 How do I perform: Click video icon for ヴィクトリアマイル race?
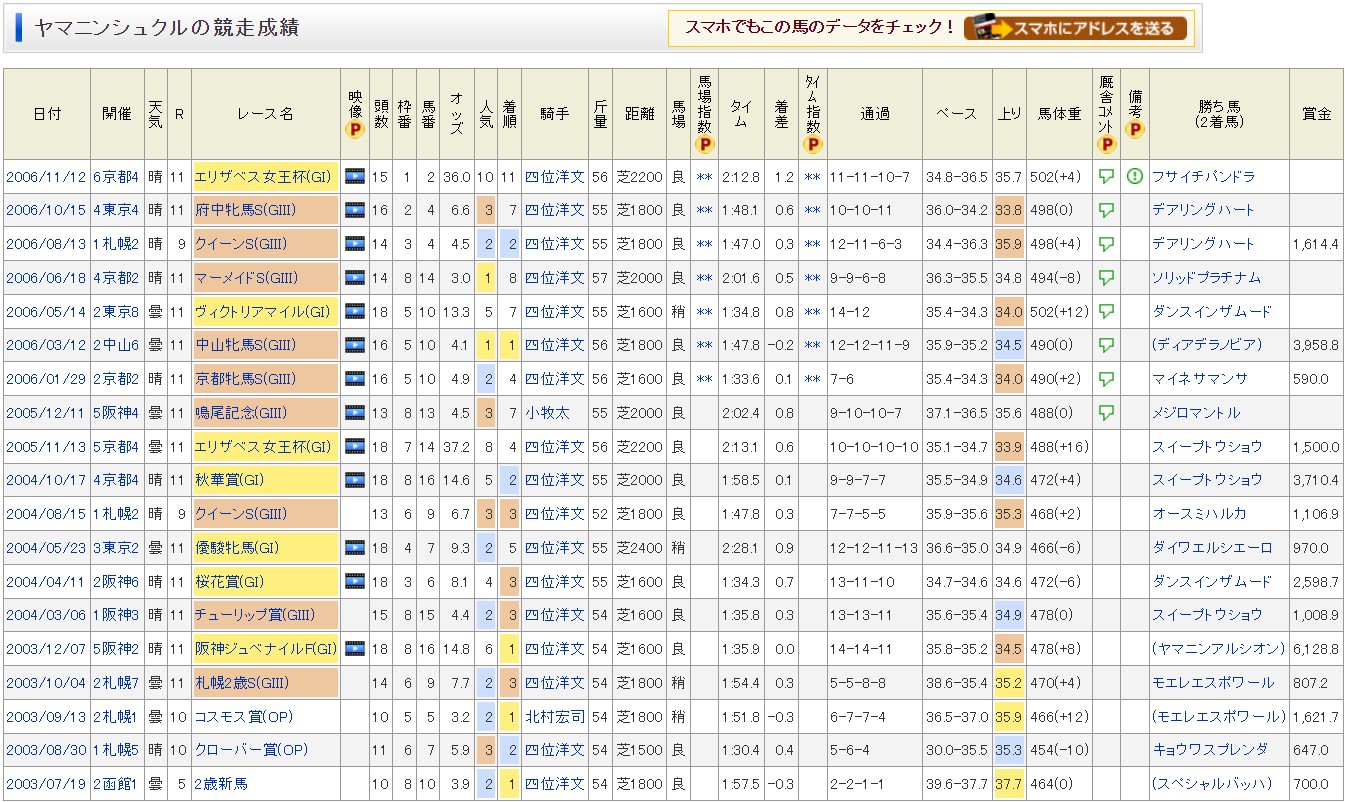(x=354, y=311)
